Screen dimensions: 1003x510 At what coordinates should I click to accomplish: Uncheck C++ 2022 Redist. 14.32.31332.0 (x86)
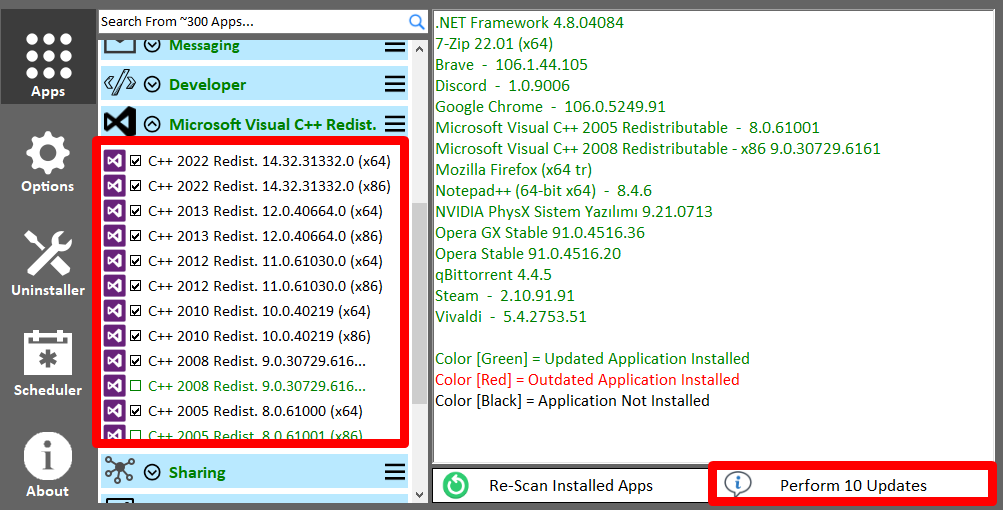136,186
